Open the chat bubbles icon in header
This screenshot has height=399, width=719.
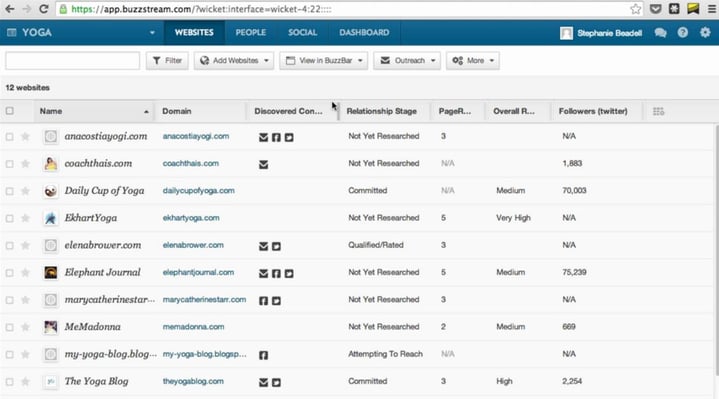(660, 33)
